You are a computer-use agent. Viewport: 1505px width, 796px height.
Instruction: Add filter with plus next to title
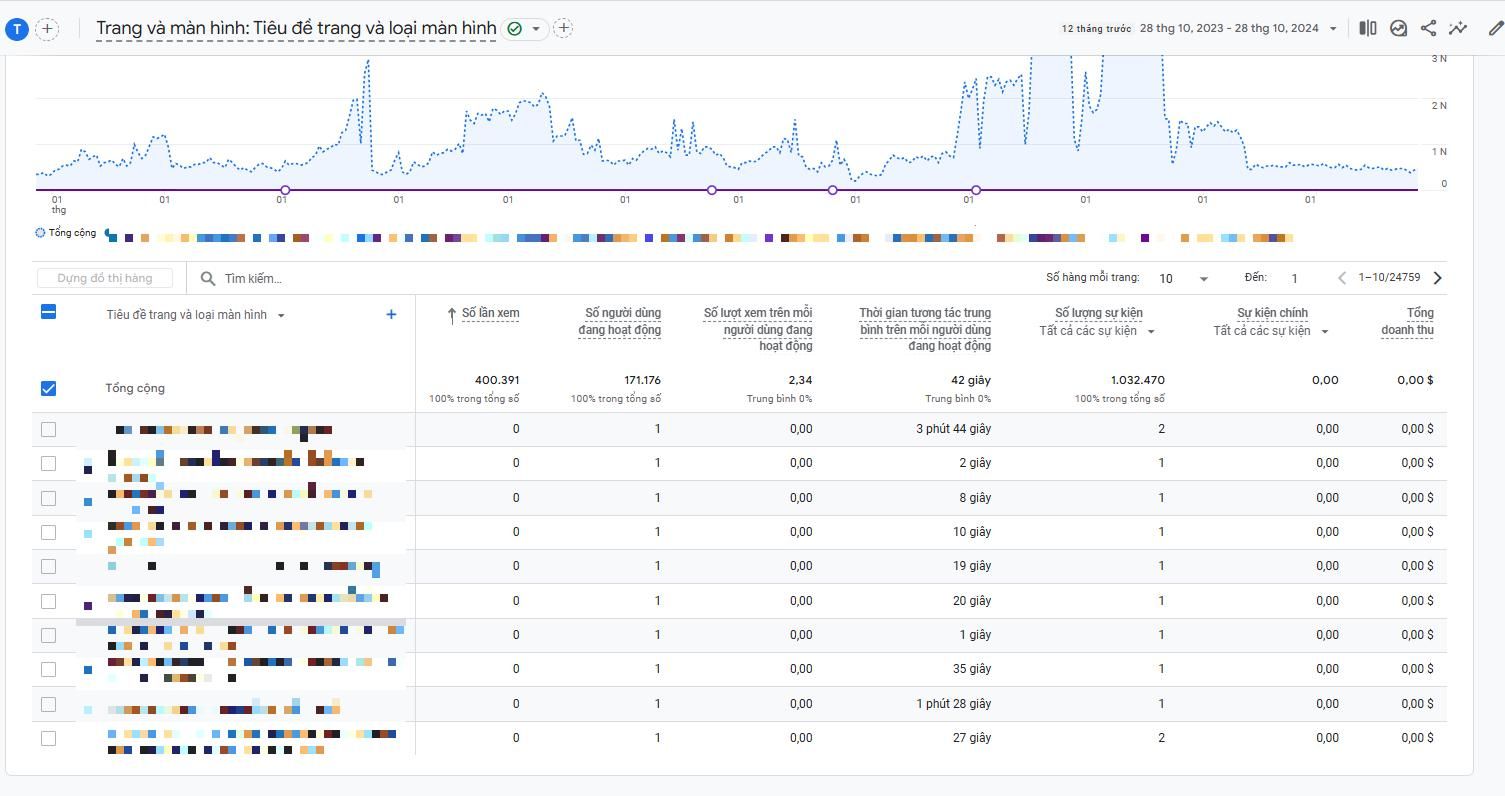pos(563,28)
